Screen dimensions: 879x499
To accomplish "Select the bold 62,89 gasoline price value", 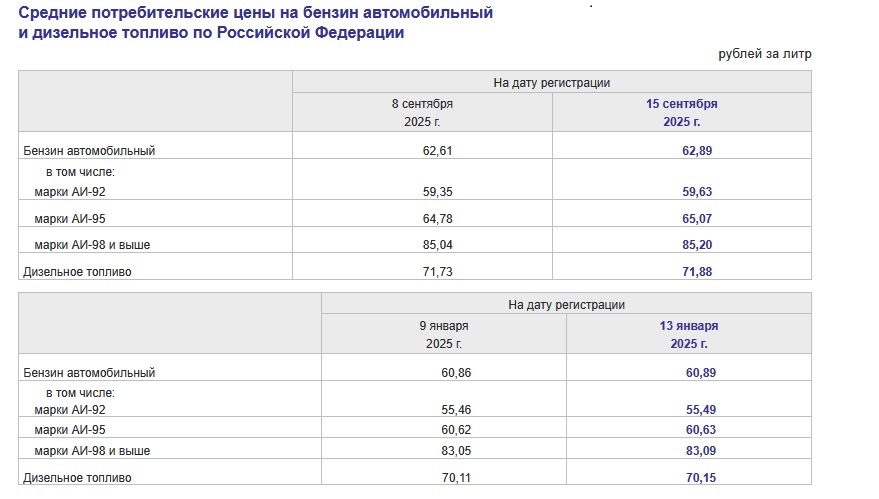I will pyautogui.click(x=697, y=151).
